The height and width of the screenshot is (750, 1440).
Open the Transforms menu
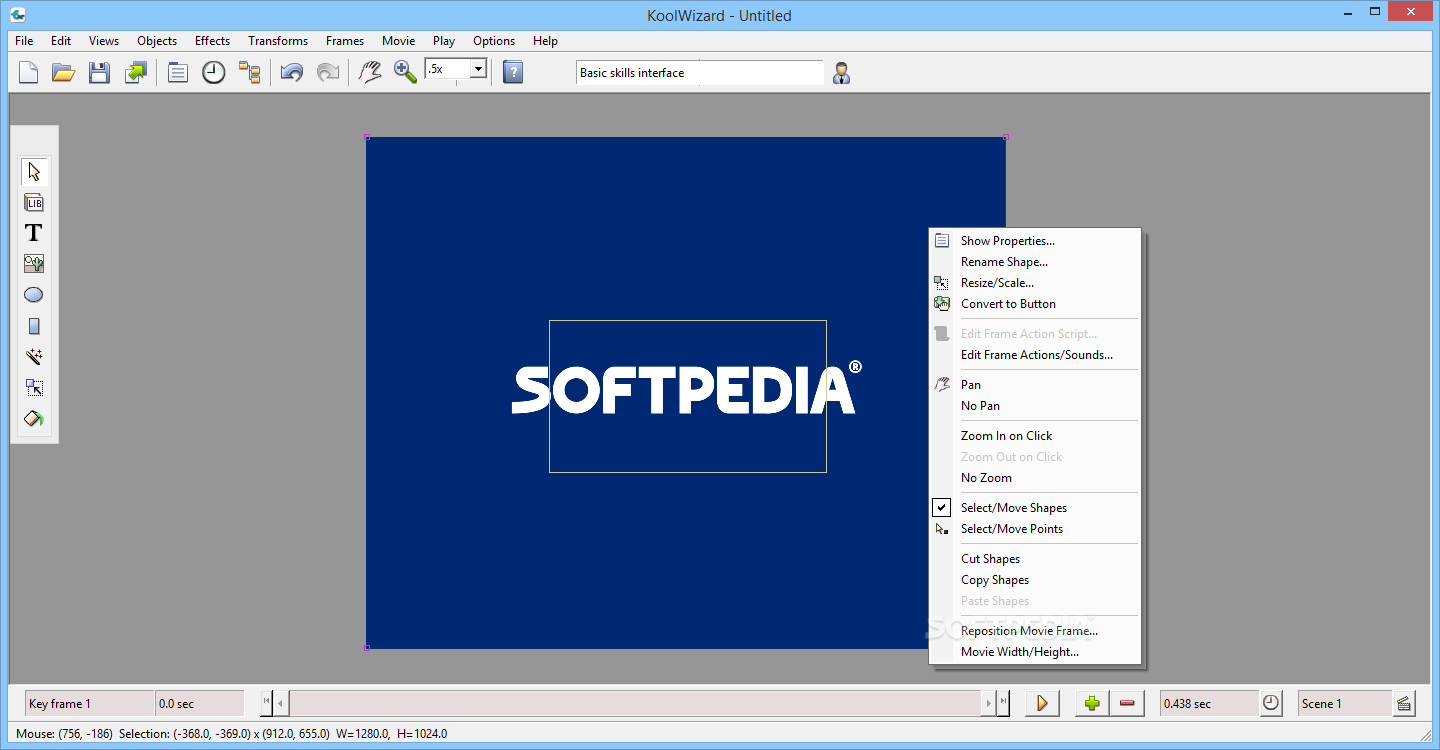[278, 41]
